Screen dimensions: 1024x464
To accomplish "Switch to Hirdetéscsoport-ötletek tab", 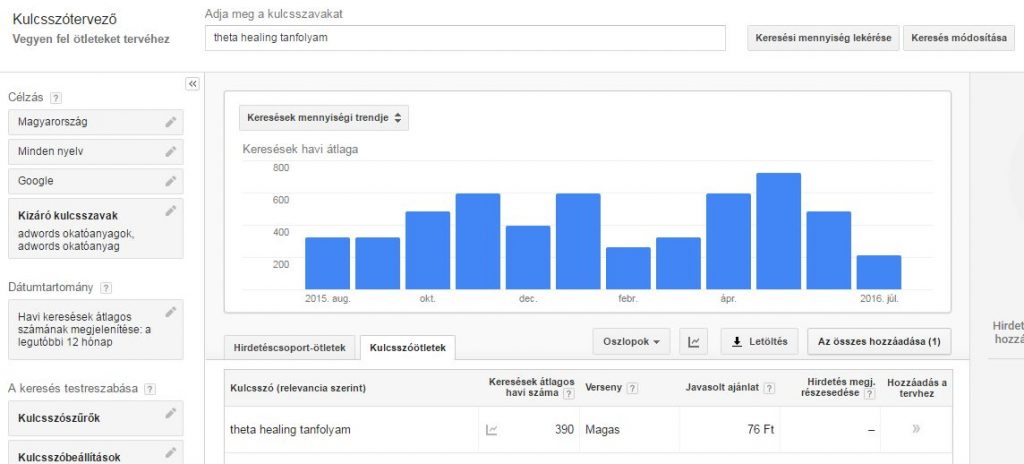I will [x=290, y=348].
